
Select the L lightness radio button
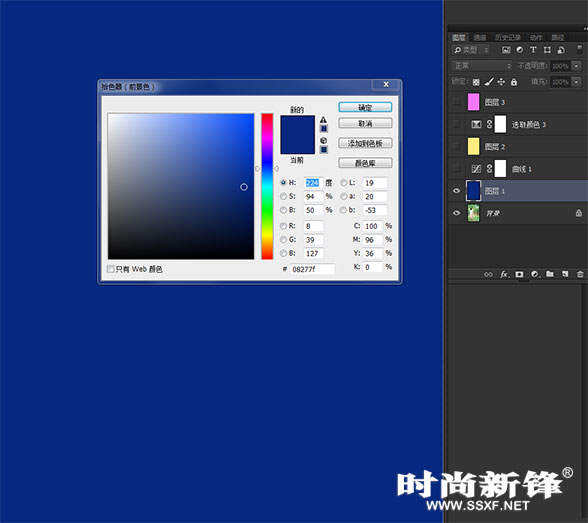[344, 183]
